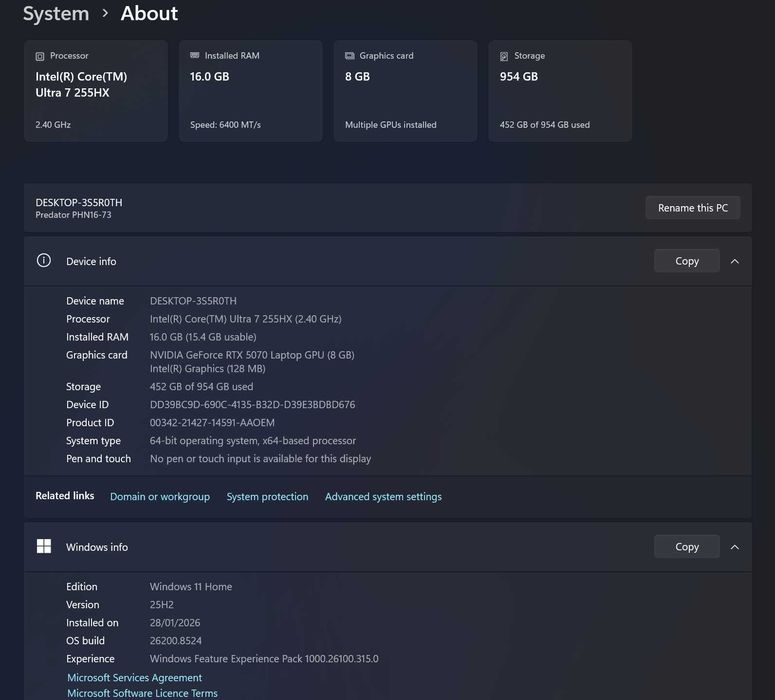Open the Storage summary card

point(560,91)
